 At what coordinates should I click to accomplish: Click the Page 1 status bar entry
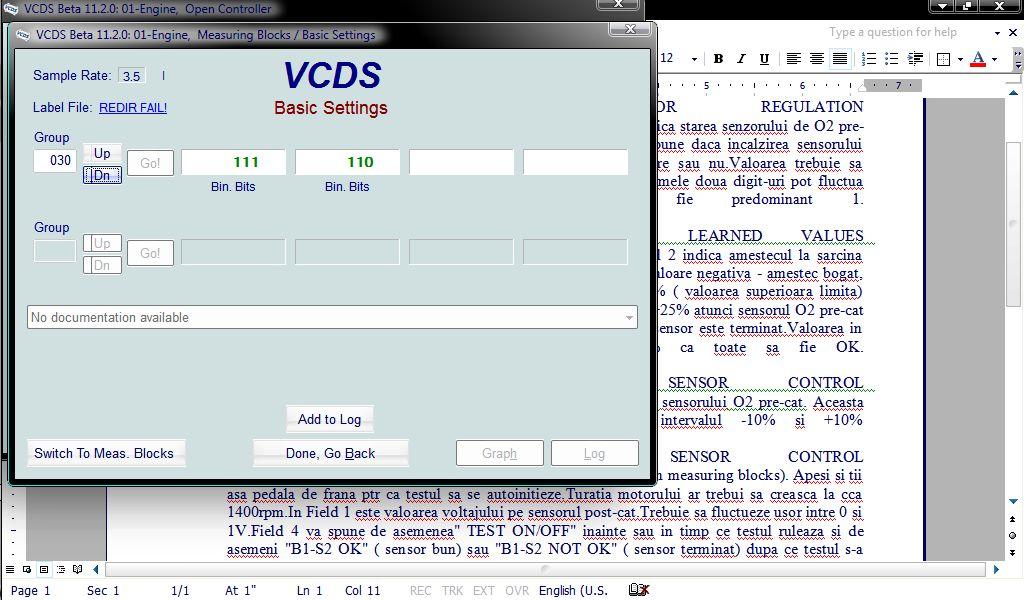pyautogui.click(x=30, y=590)
